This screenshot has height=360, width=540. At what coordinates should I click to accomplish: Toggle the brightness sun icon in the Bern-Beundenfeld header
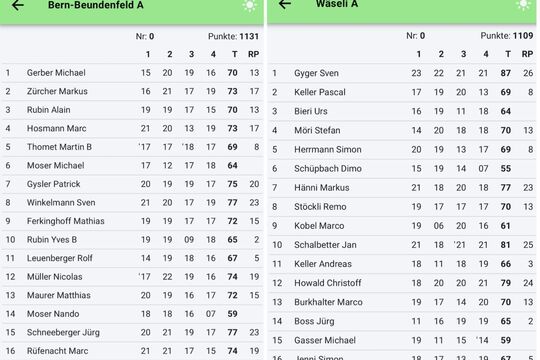coord(249,6)
